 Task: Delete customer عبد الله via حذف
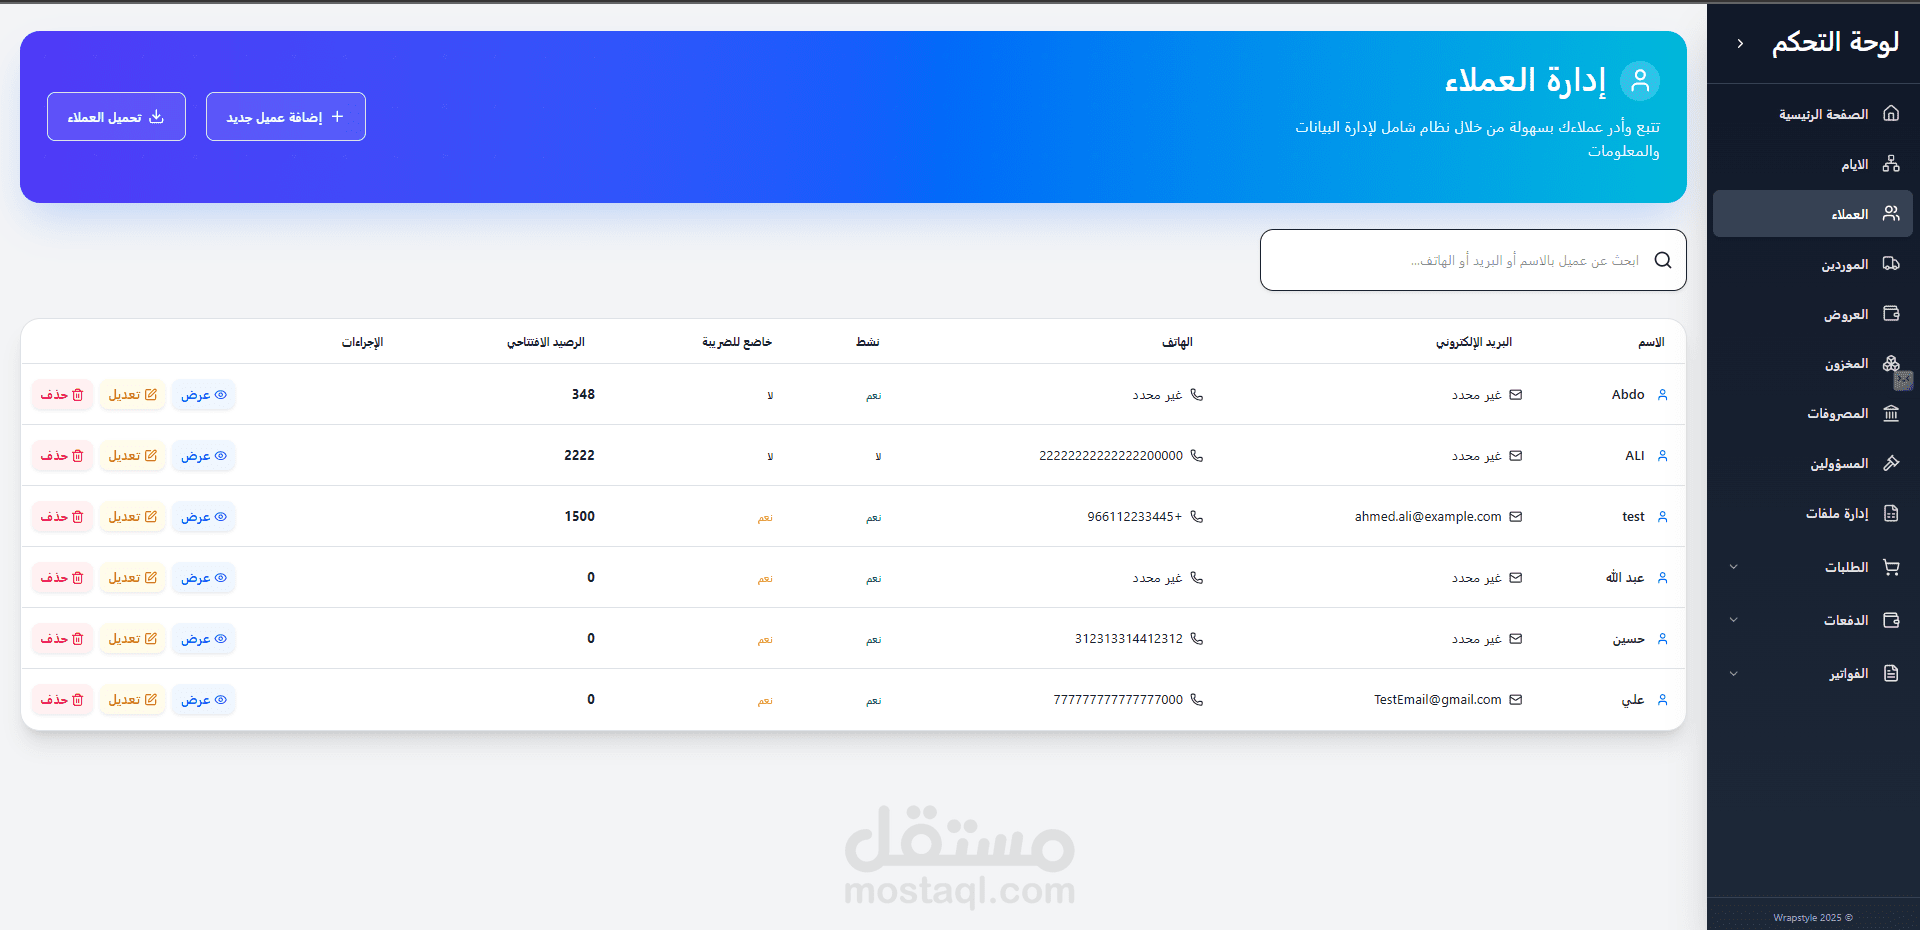[x=62, y=578]
